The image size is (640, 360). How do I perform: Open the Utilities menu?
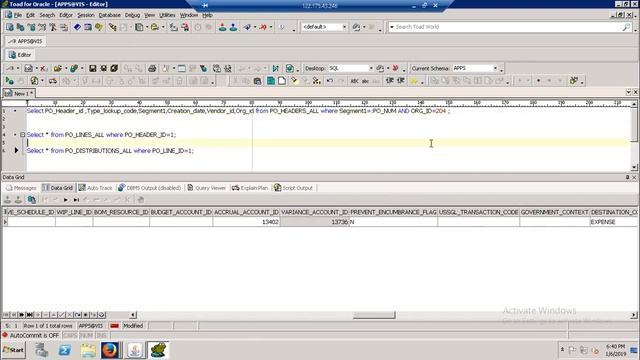167,15
